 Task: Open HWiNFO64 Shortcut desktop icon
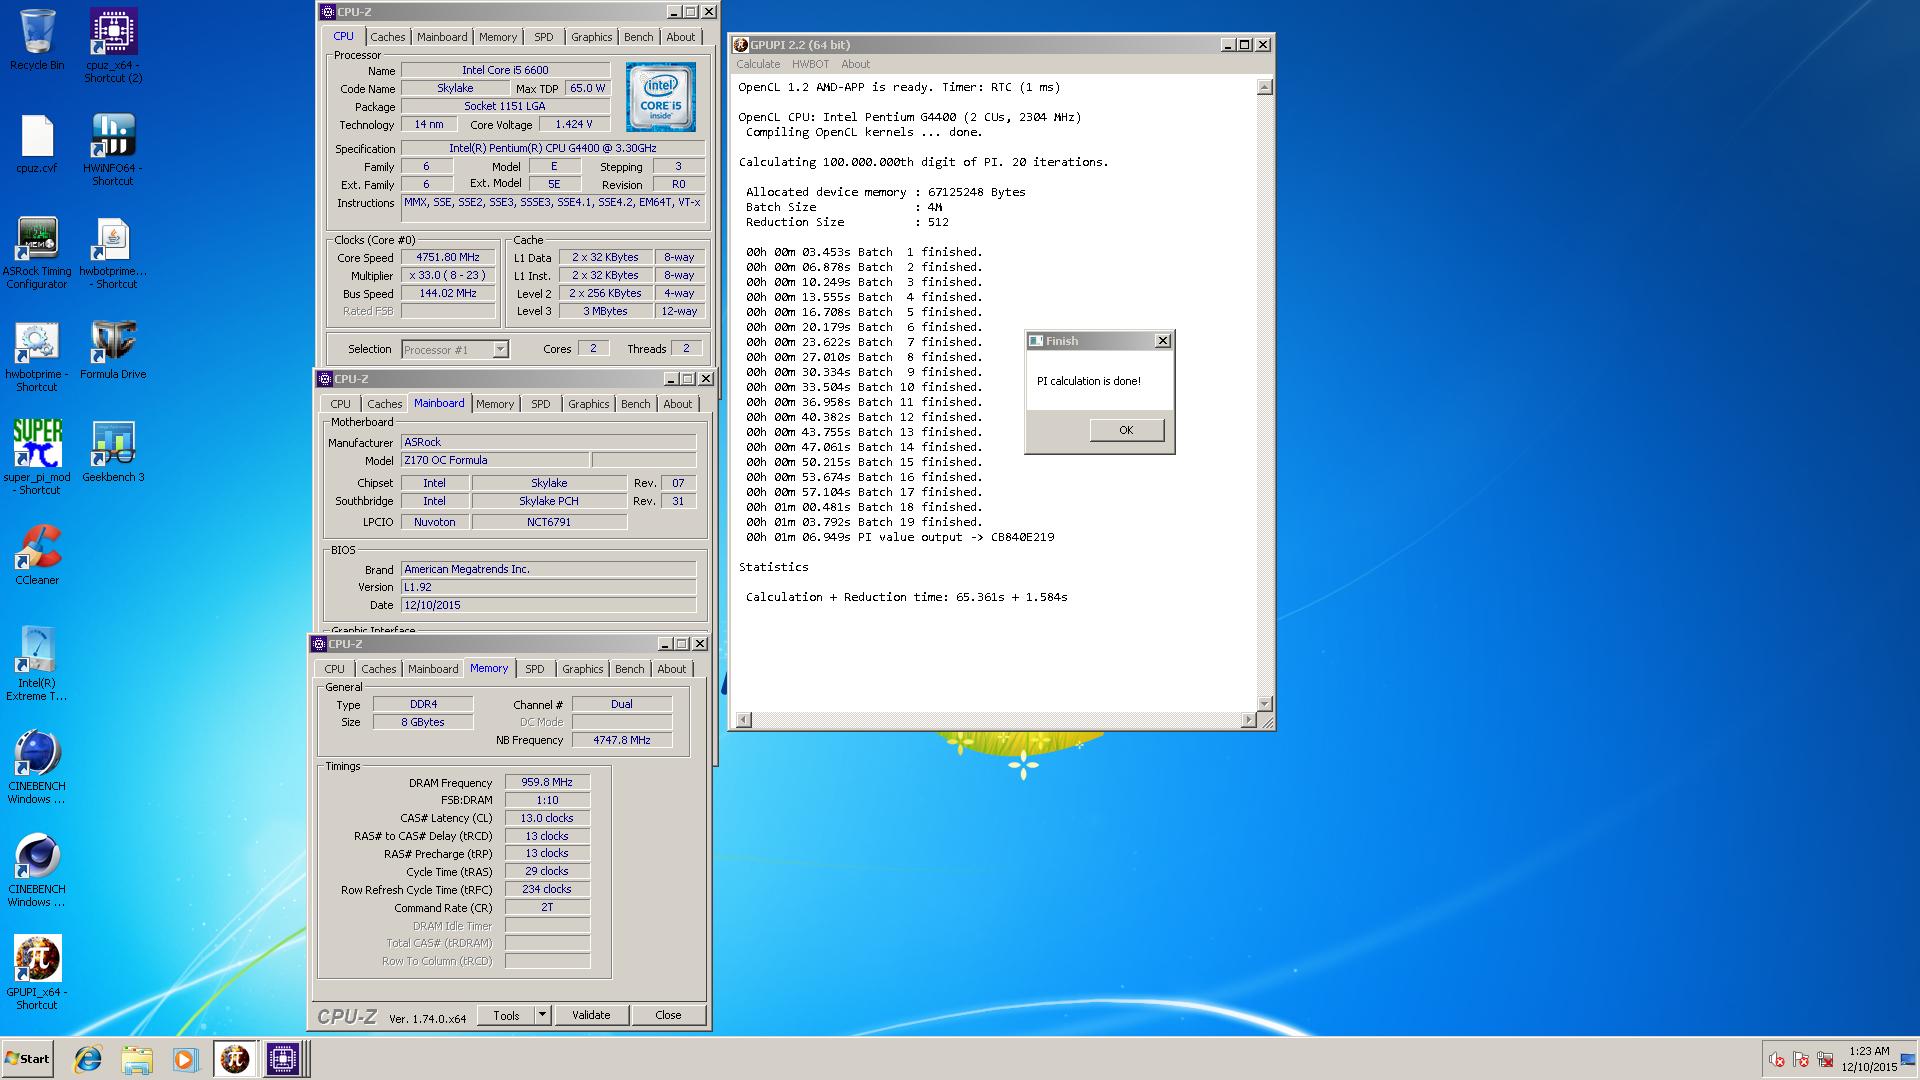(x=113, y=148)
